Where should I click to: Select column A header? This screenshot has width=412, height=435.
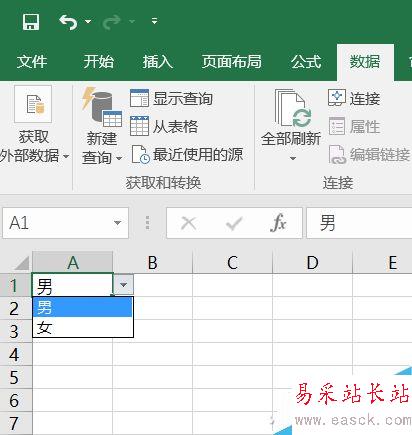pos(73,263)
